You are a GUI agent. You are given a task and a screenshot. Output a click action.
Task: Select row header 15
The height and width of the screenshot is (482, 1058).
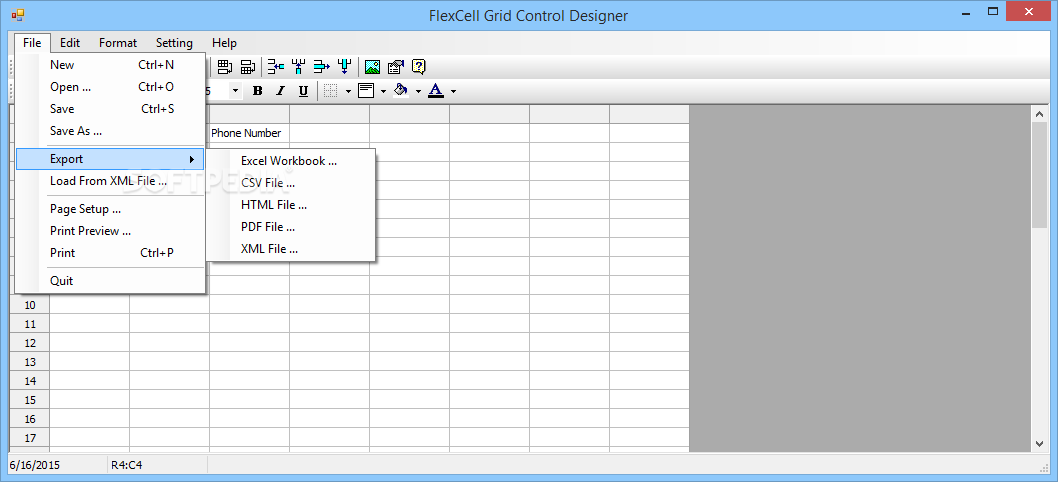(x=30, y=400)
